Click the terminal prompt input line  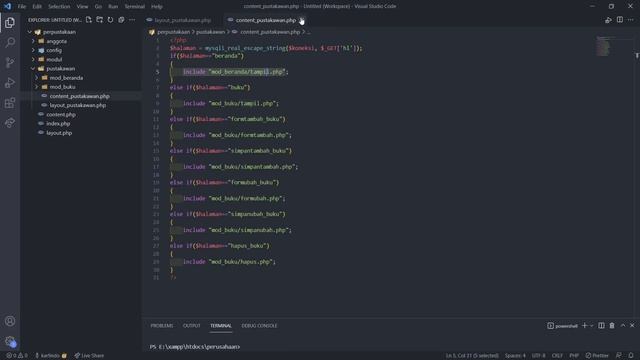click(195, 347)
